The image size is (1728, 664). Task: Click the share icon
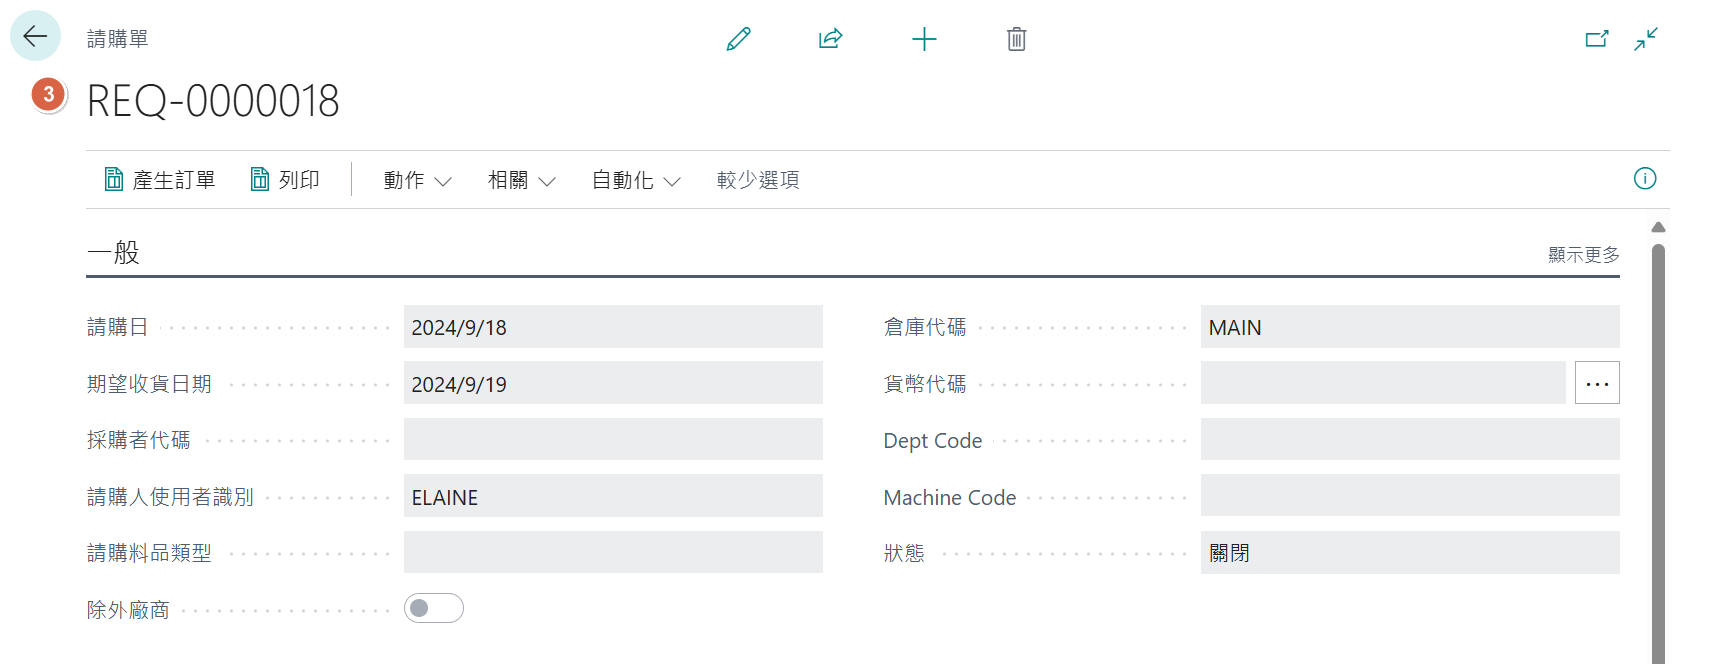(830, 39)
